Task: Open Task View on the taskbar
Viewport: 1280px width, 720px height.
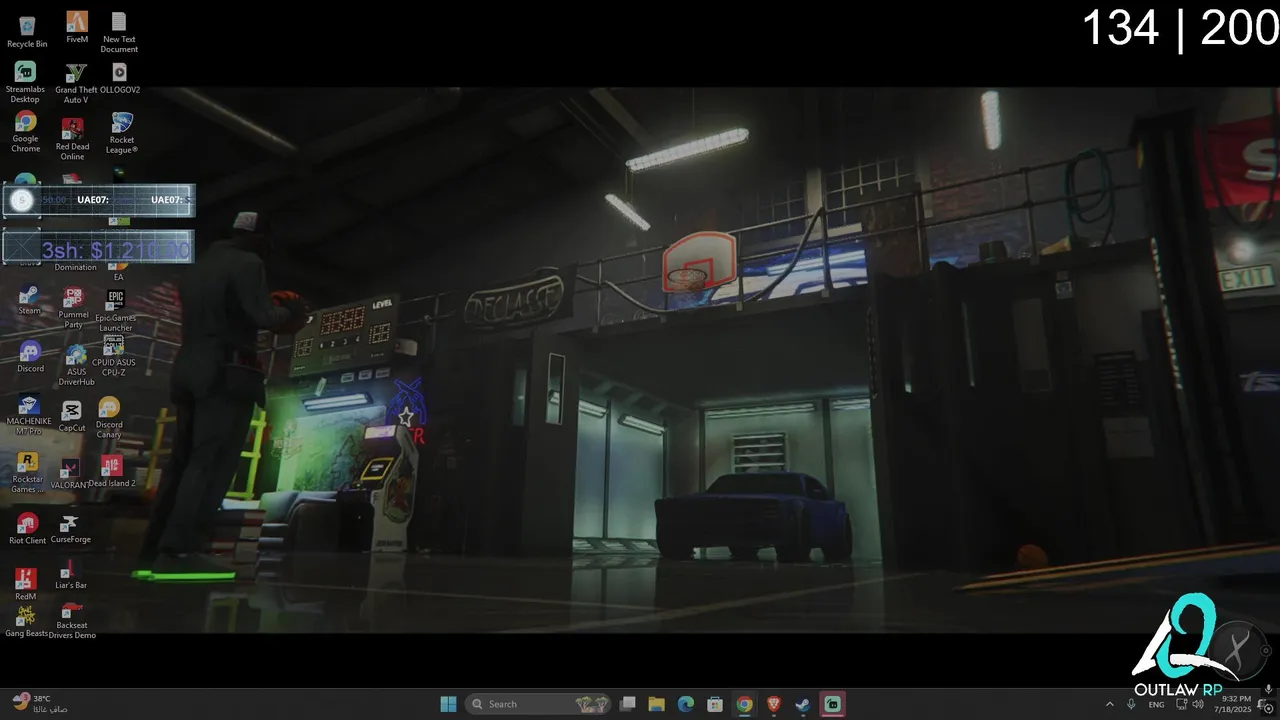Action: pos(628,704)
